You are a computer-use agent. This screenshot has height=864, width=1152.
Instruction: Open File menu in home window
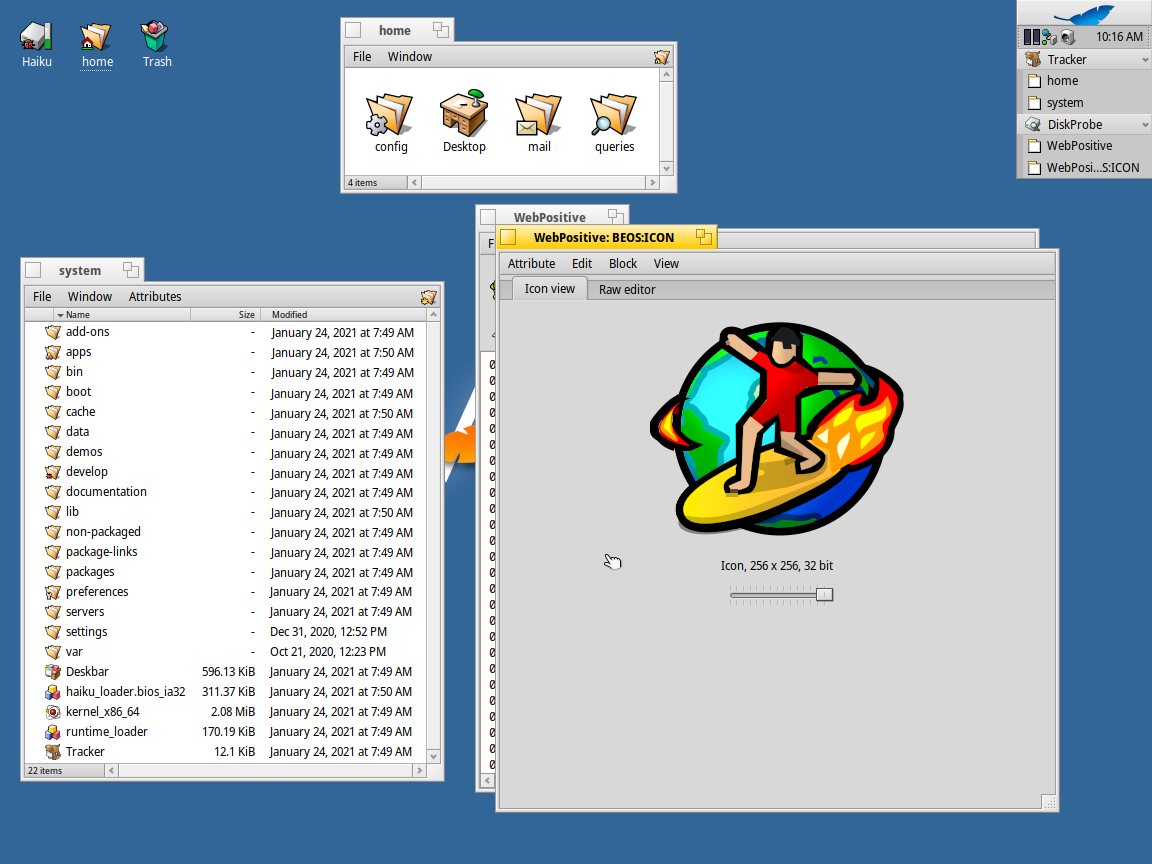click(x=362, y=57)
